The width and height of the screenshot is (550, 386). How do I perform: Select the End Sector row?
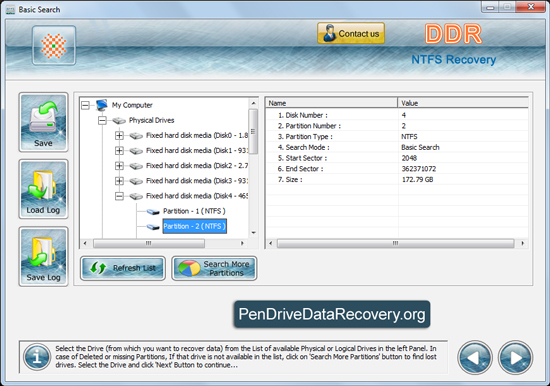[x=397, y=169]
